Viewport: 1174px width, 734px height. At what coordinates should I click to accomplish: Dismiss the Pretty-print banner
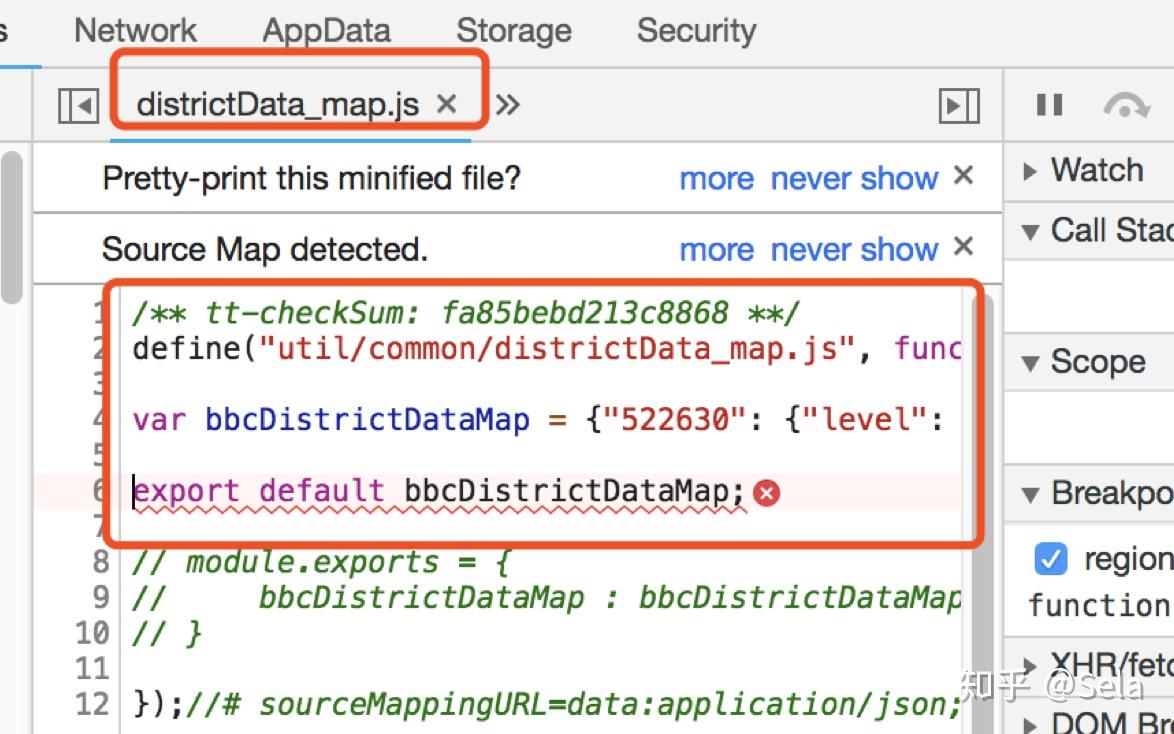(963, 176)
